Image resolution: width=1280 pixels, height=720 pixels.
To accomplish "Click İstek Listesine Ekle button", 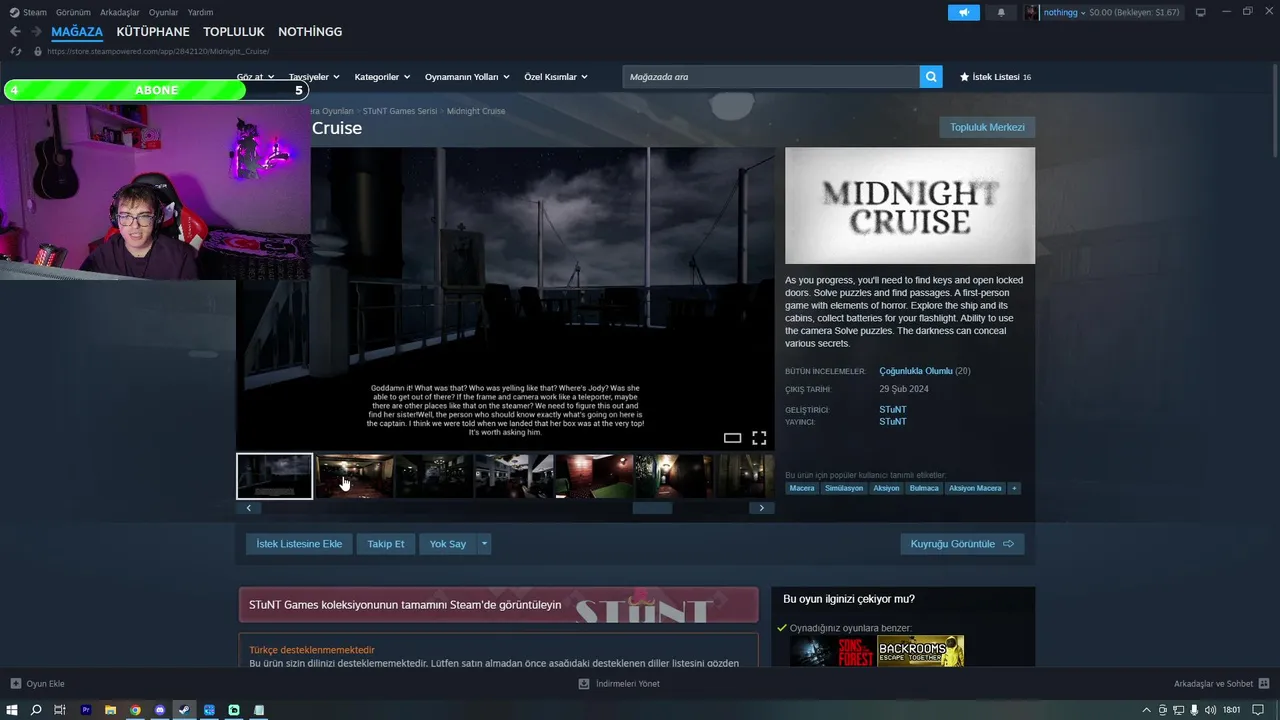I will pyautogui.click(x=299, y=544).
